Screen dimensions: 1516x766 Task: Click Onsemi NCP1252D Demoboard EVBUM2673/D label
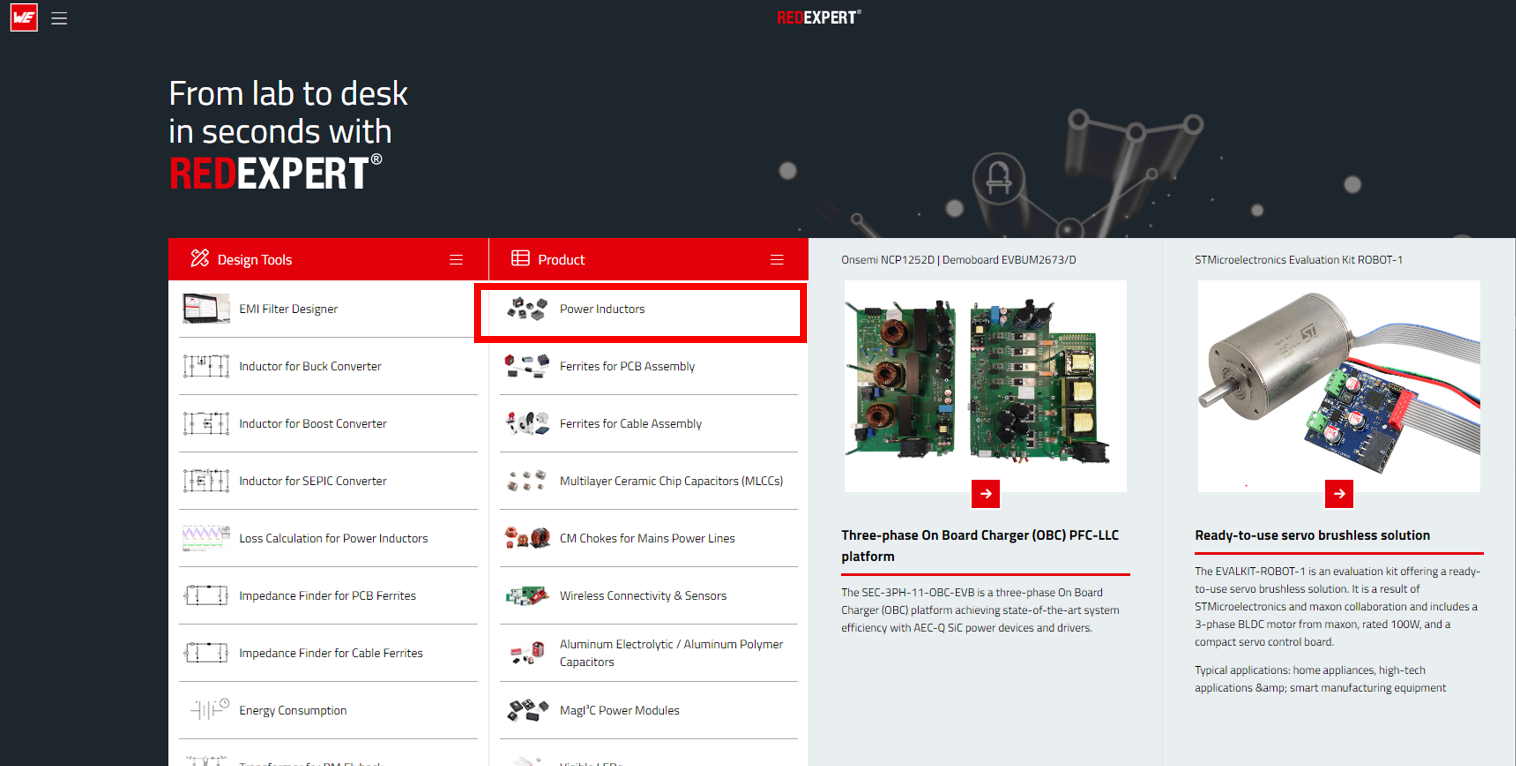click(x=958, y=260)
